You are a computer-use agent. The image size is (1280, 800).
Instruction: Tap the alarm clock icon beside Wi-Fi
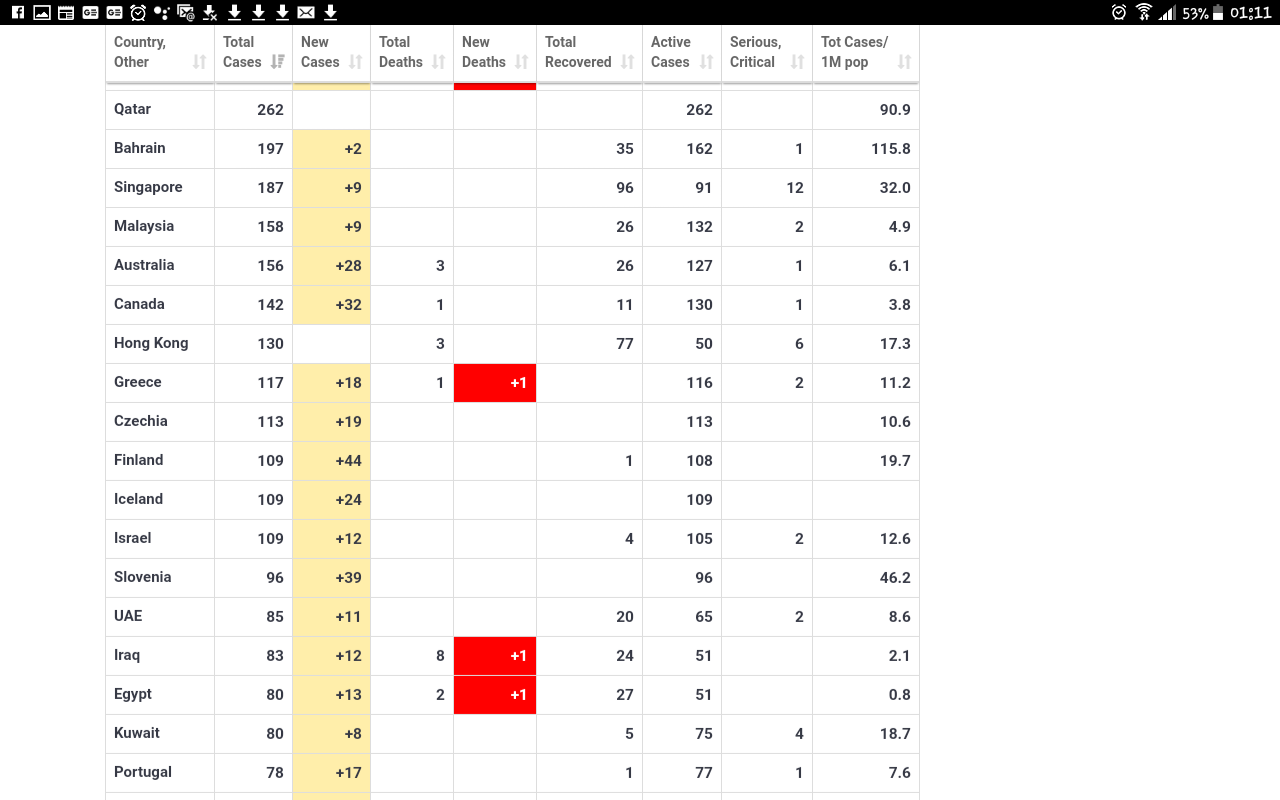tap(1118, 12)
